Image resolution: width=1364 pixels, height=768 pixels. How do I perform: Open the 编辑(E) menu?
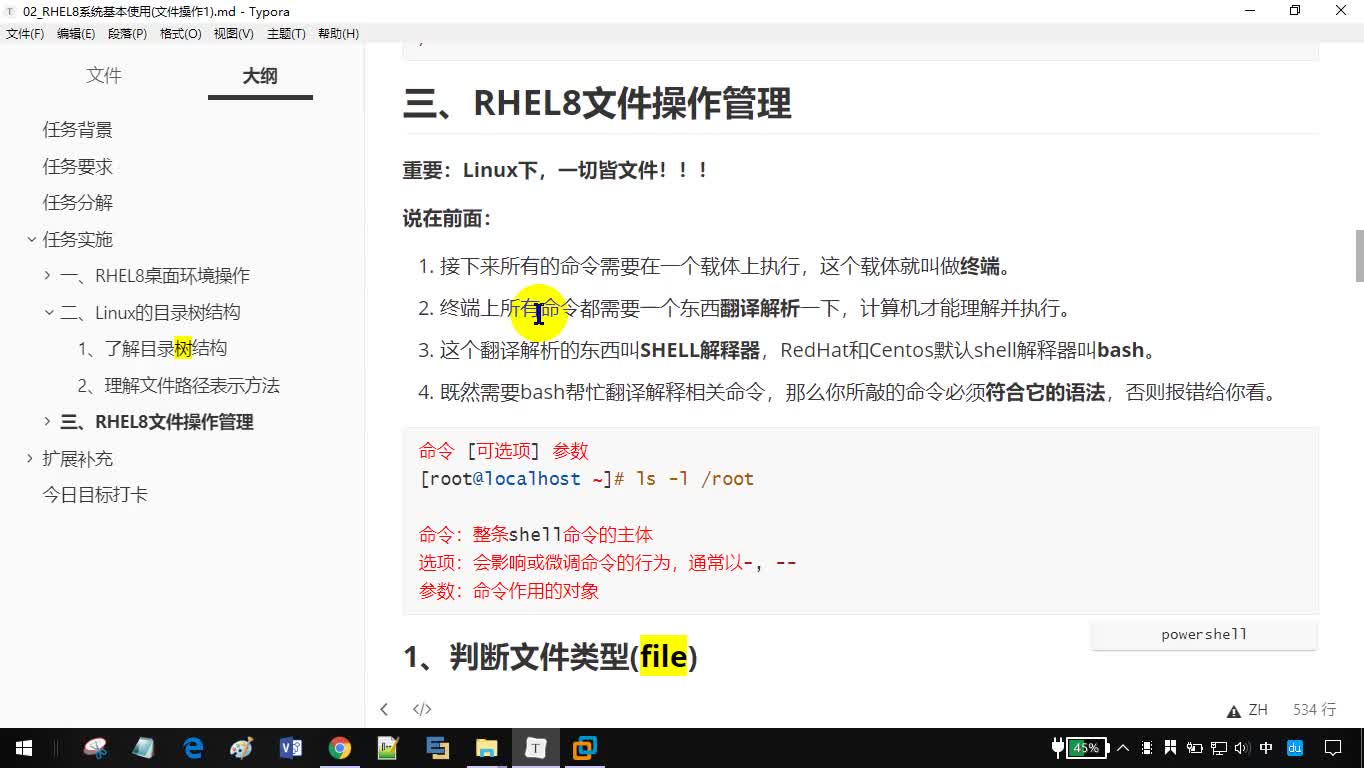(x=76, y=34)
